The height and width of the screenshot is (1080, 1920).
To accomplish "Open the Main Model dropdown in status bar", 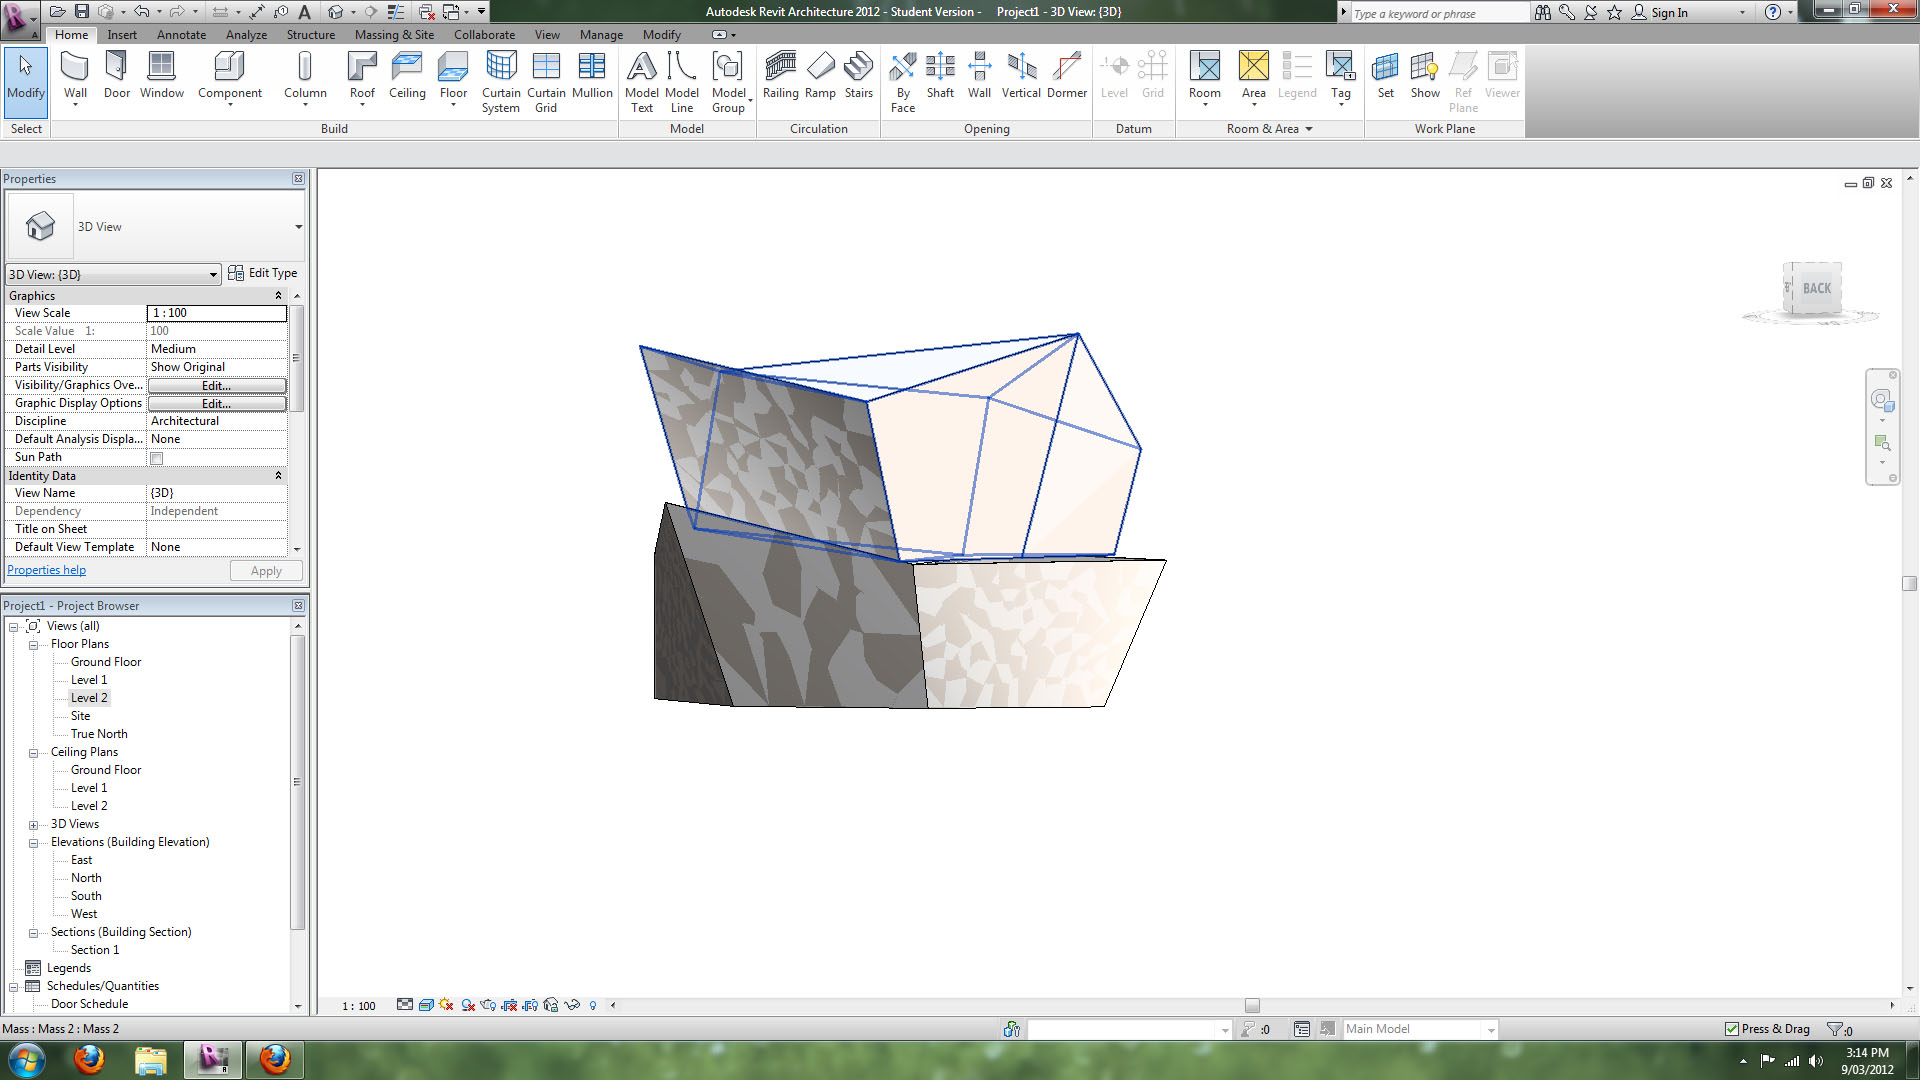I will click(1490, 1030).
